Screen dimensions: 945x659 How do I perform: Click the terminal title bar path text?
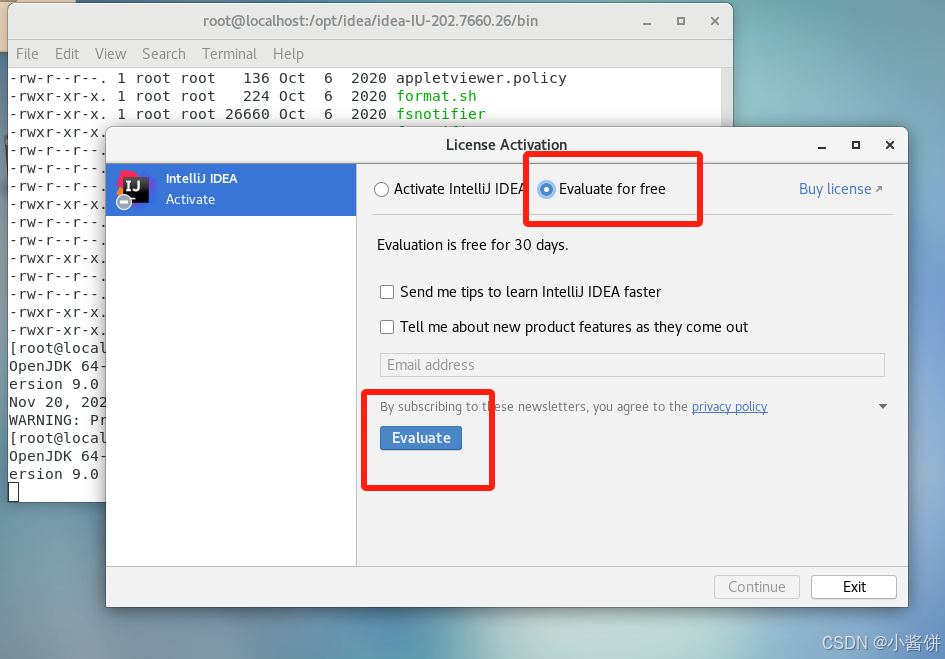[370, 22]
